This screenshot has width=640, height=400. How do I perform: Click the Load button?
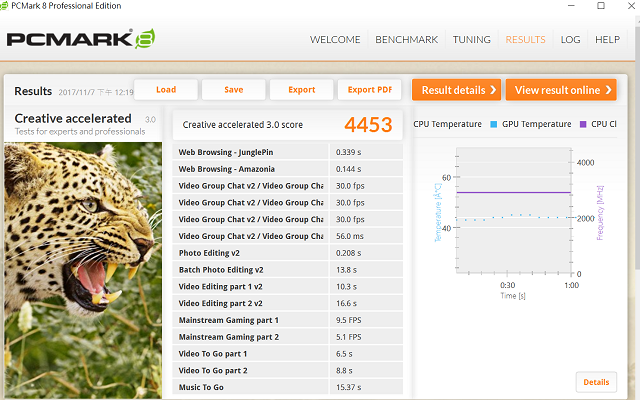pos(166,89)
